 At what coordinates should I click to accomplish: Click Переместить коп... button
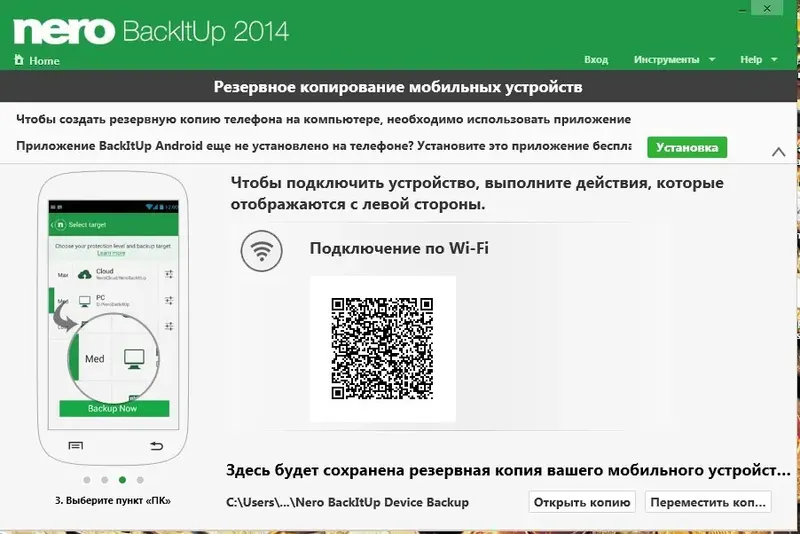pyautogui.click(x=708, y=502)
